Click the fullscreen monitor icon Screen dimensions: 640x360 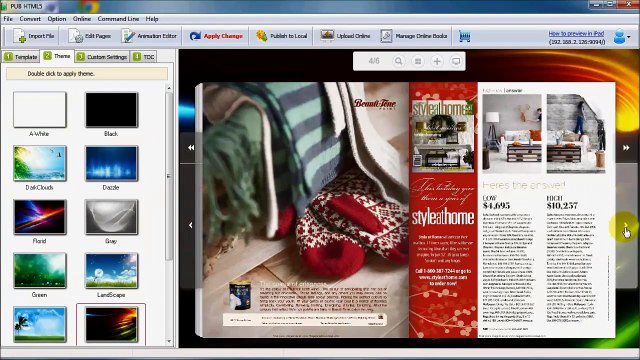(x=456, y=61)
